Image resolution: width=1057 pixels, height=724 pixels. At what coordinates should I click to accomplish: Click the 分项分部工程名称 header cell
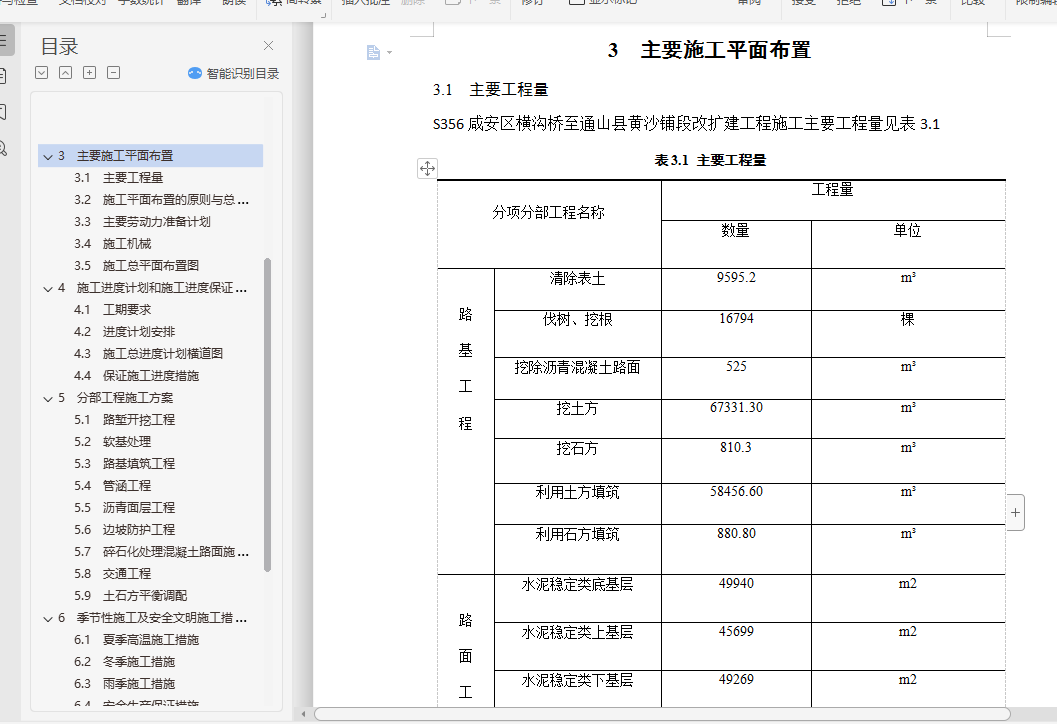pyautogui.click(x=549, y=224)
